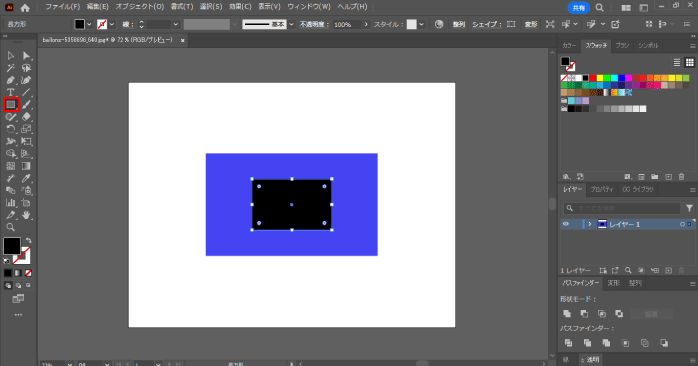
Task: Open stroke weight dropdown
Action: 176,24
